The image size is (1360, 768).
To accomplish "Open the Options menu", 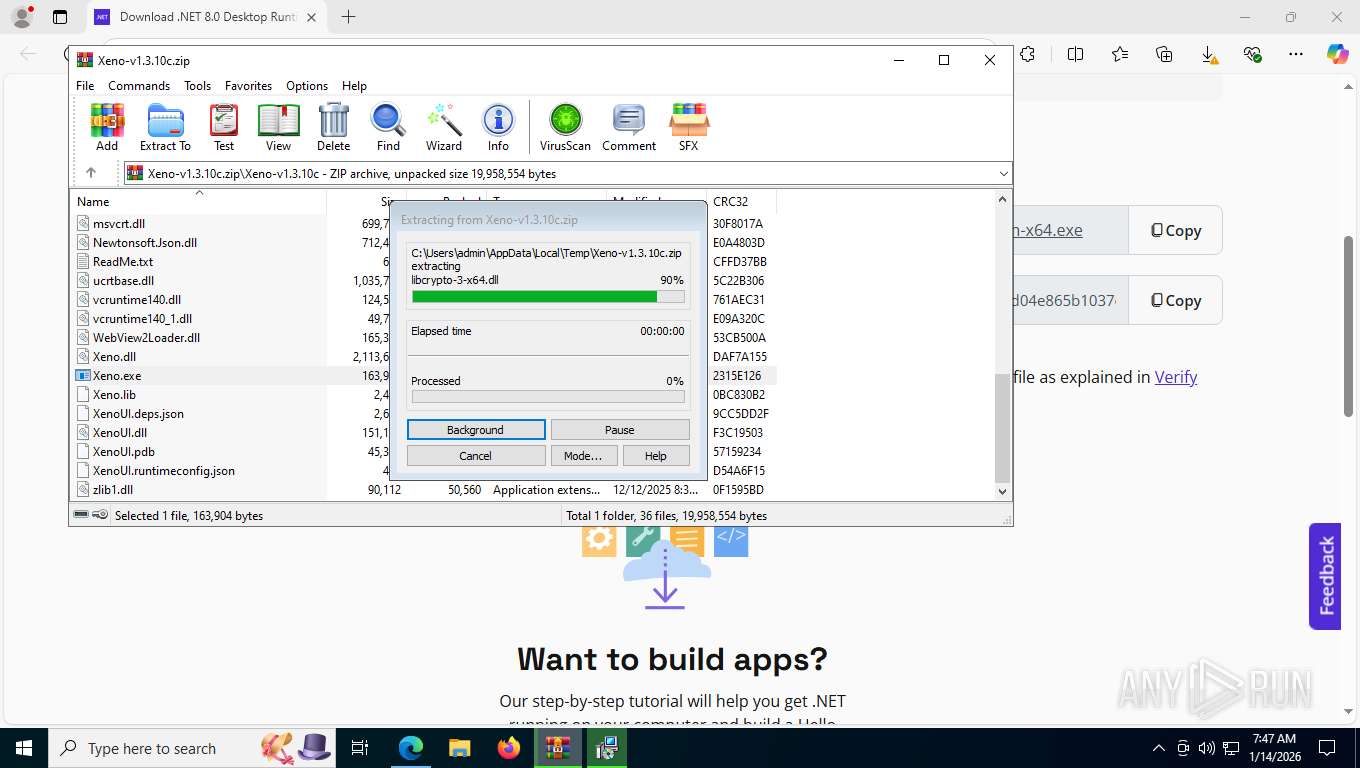I will [307, 86].
